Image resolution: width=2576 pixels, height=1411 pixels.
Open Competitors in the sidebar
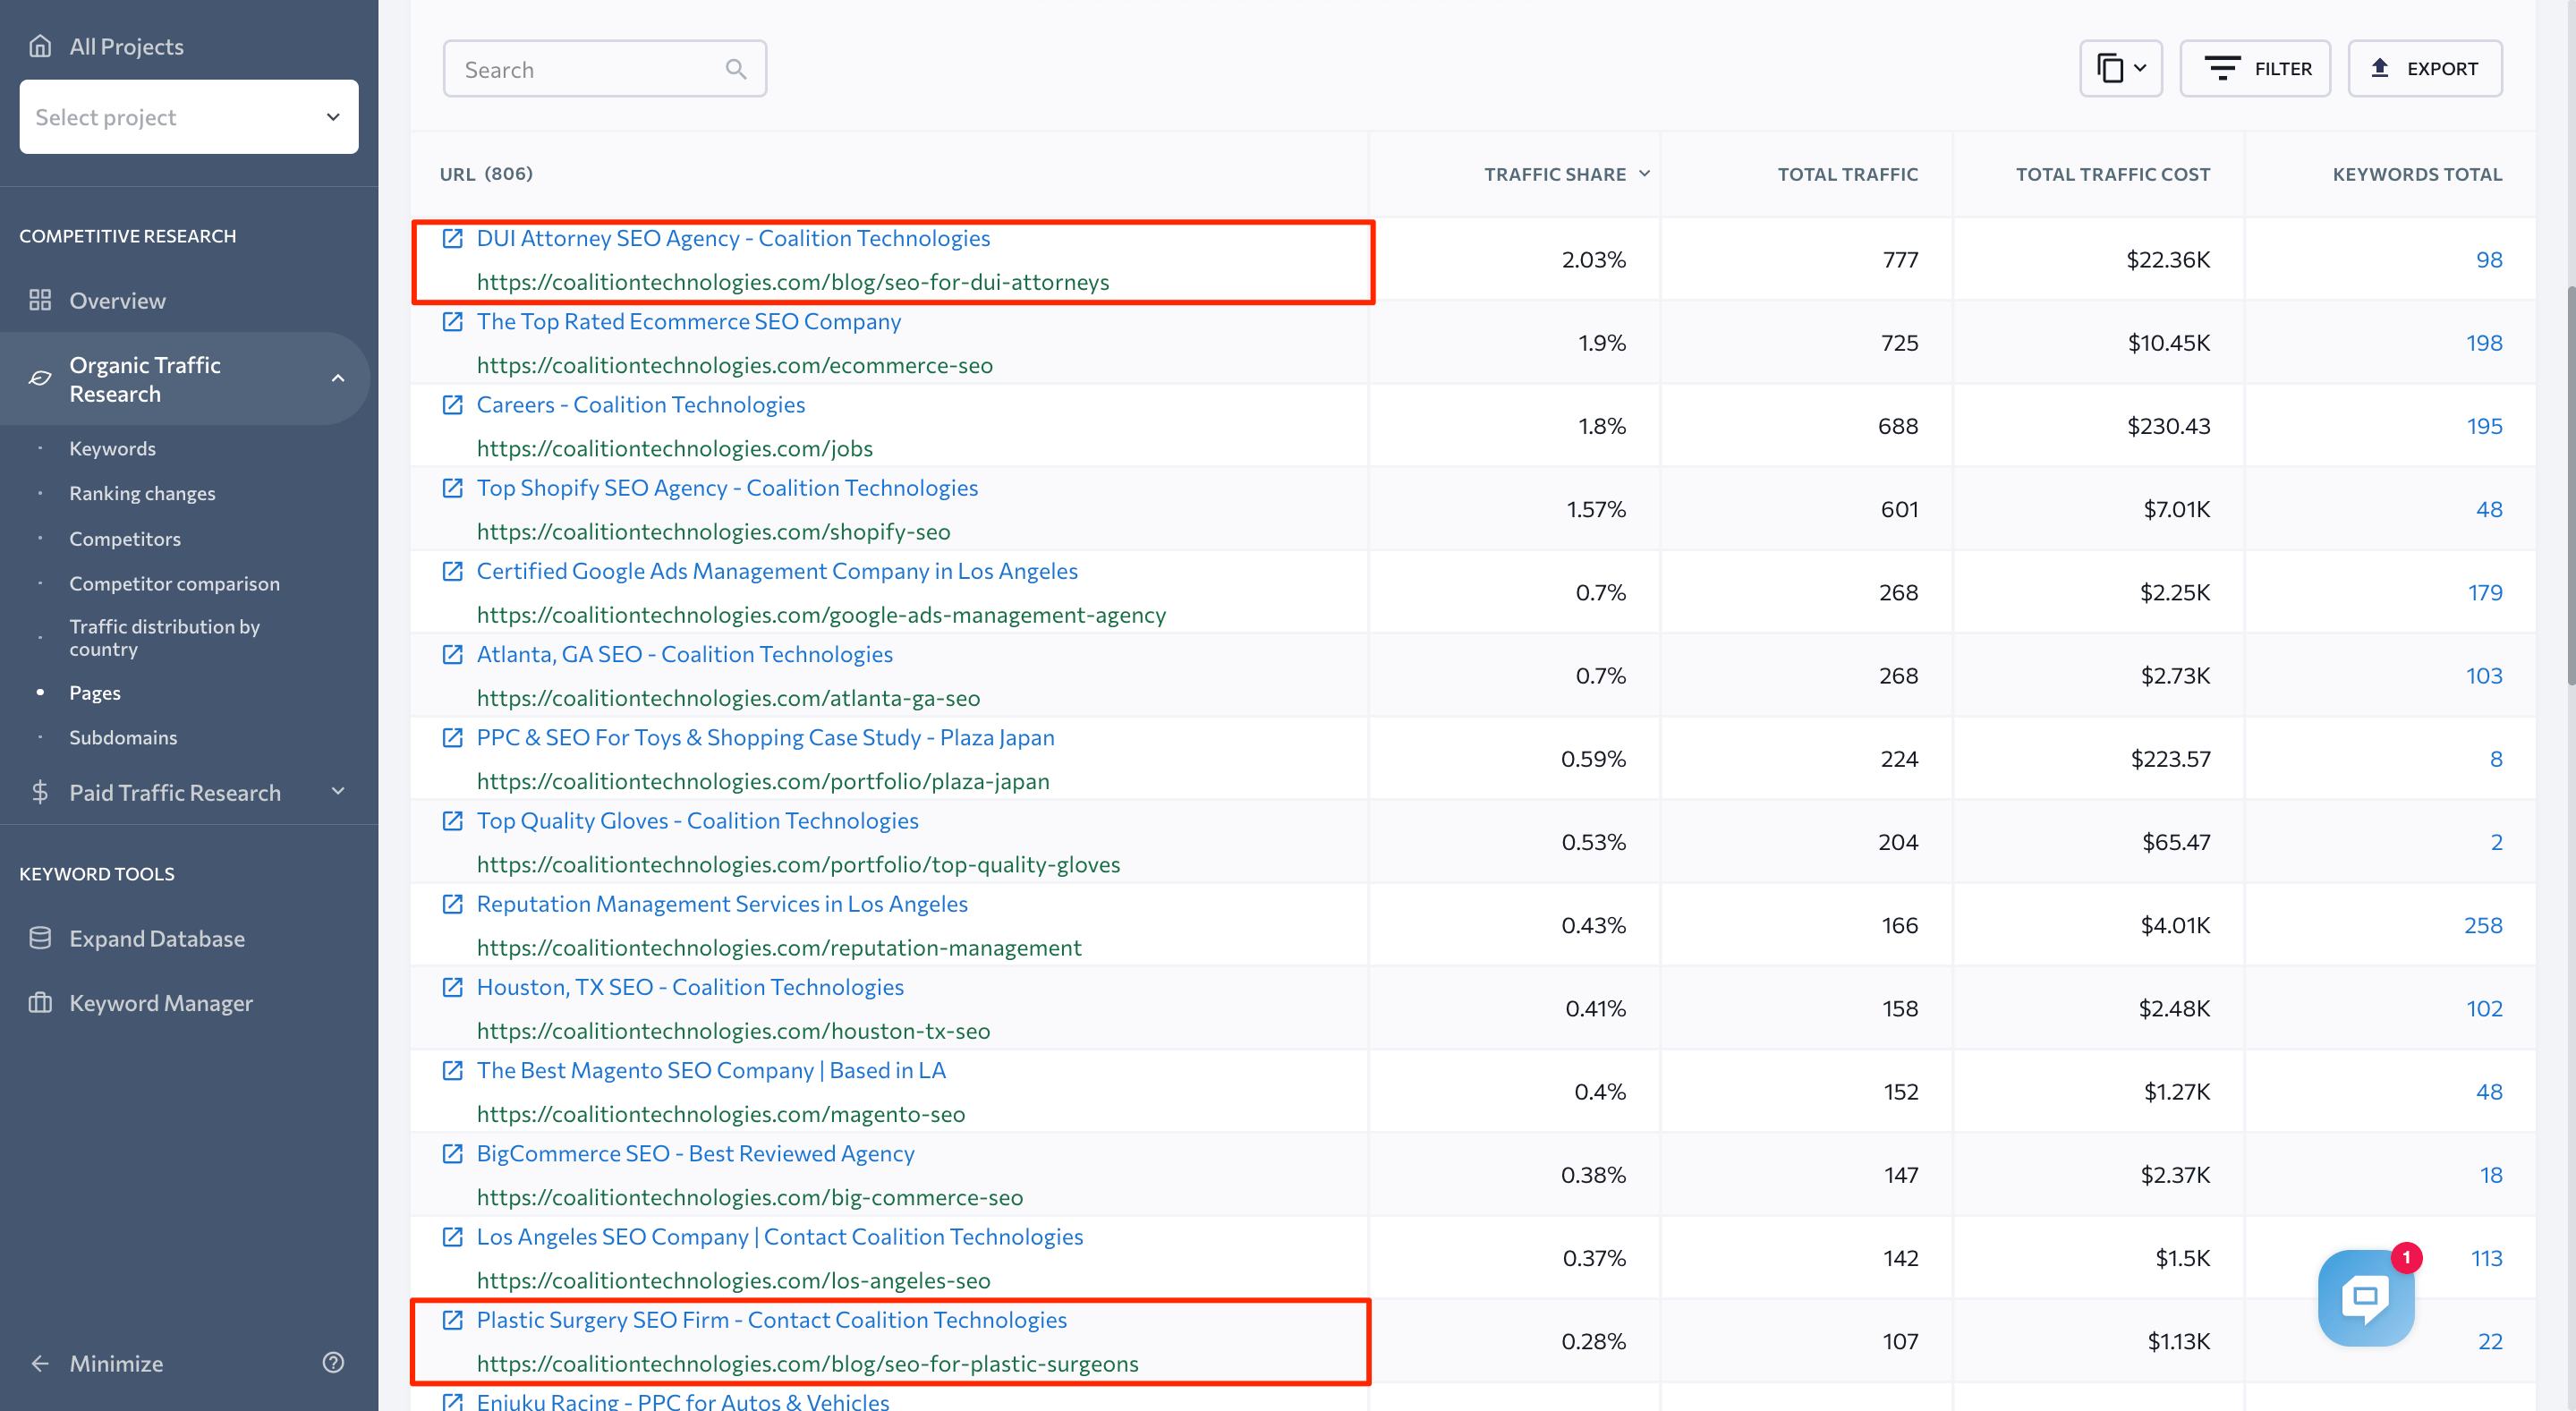click(x=125, y=538)
